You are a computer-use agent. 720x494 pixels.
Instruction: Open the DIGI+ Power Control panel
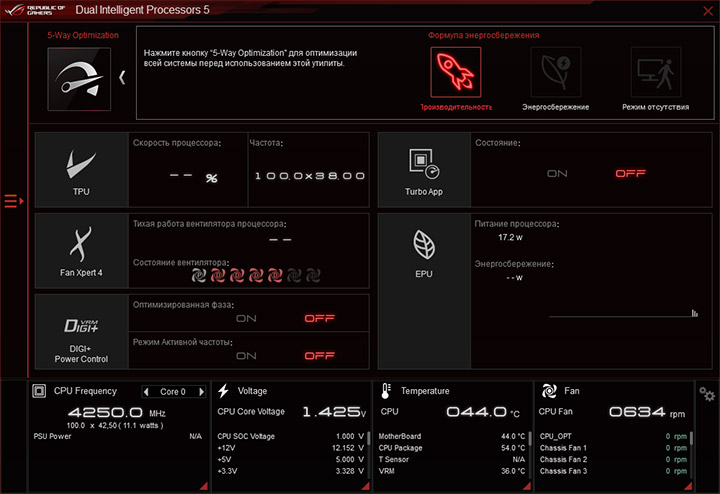point(81,332)
